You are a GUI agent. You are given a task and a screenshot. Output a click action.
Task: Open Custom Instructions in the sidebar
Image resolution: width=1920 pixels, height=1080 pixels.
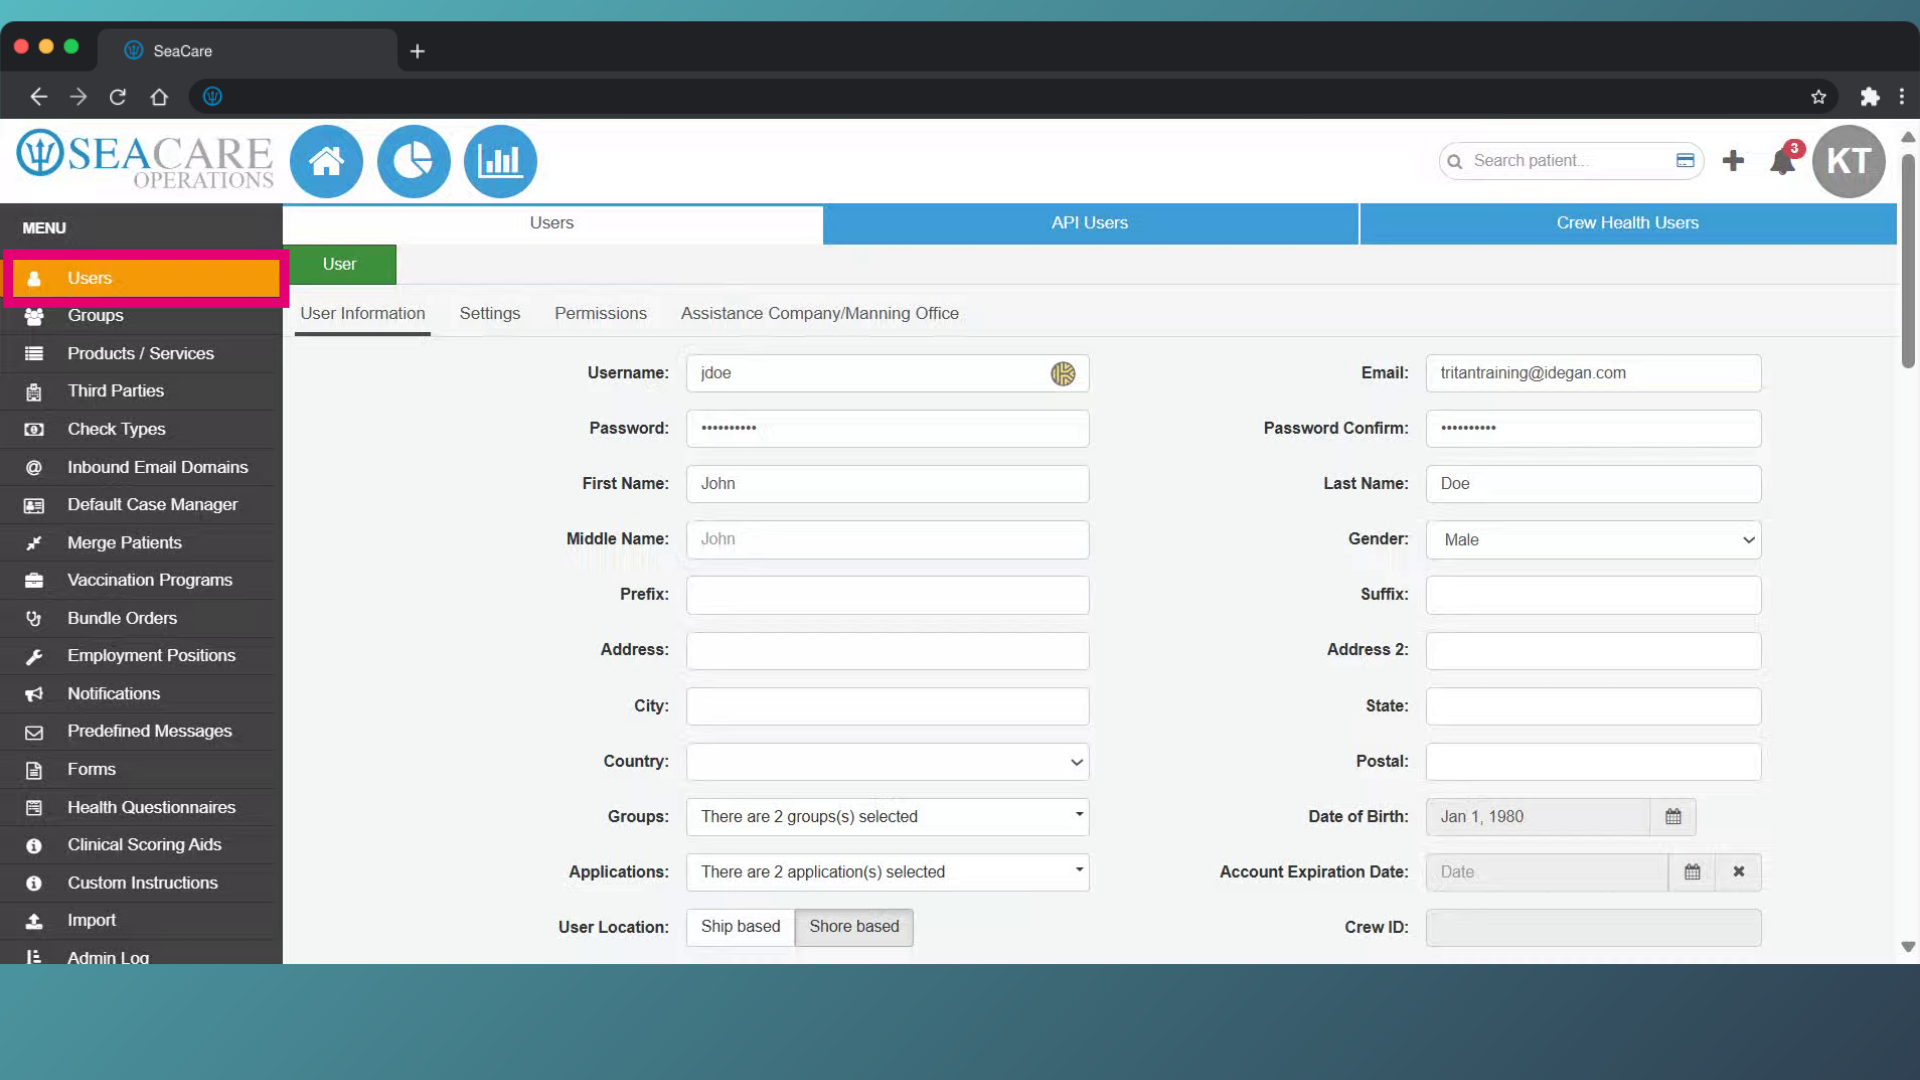[141, 883]
